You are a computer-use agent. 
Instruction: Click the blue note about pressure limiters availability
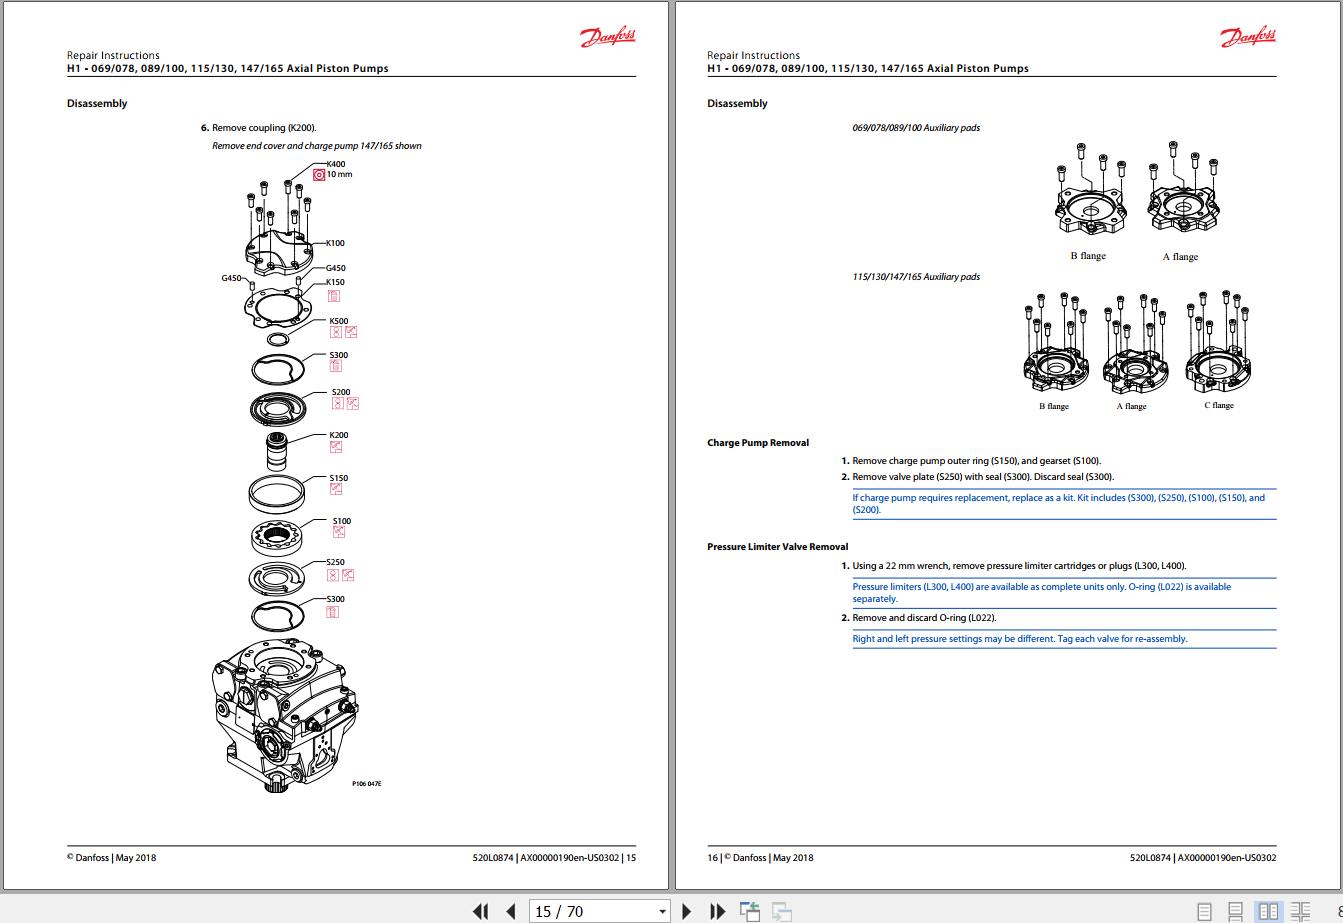click(x=1064, y=593)
